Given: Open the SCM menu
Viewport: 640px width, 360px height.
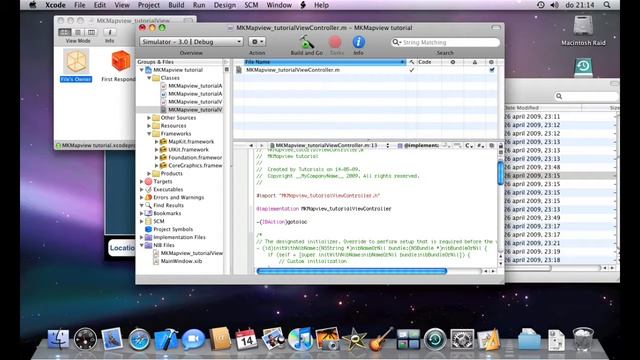Looking at the screenshot, I should tap(251, 5).
